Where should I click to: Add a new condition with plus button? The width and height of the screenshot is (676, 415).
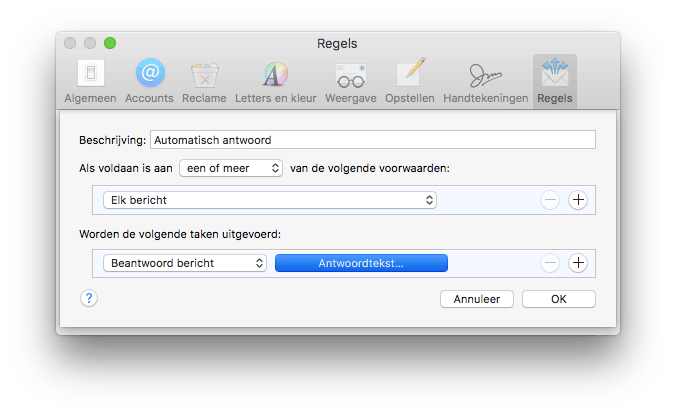click(x=577, y=200)
